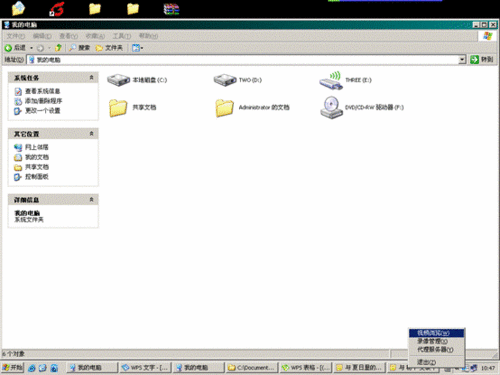Open the Administrator documents folder icon
500x375 pixels.
click(x=224, y=108)
